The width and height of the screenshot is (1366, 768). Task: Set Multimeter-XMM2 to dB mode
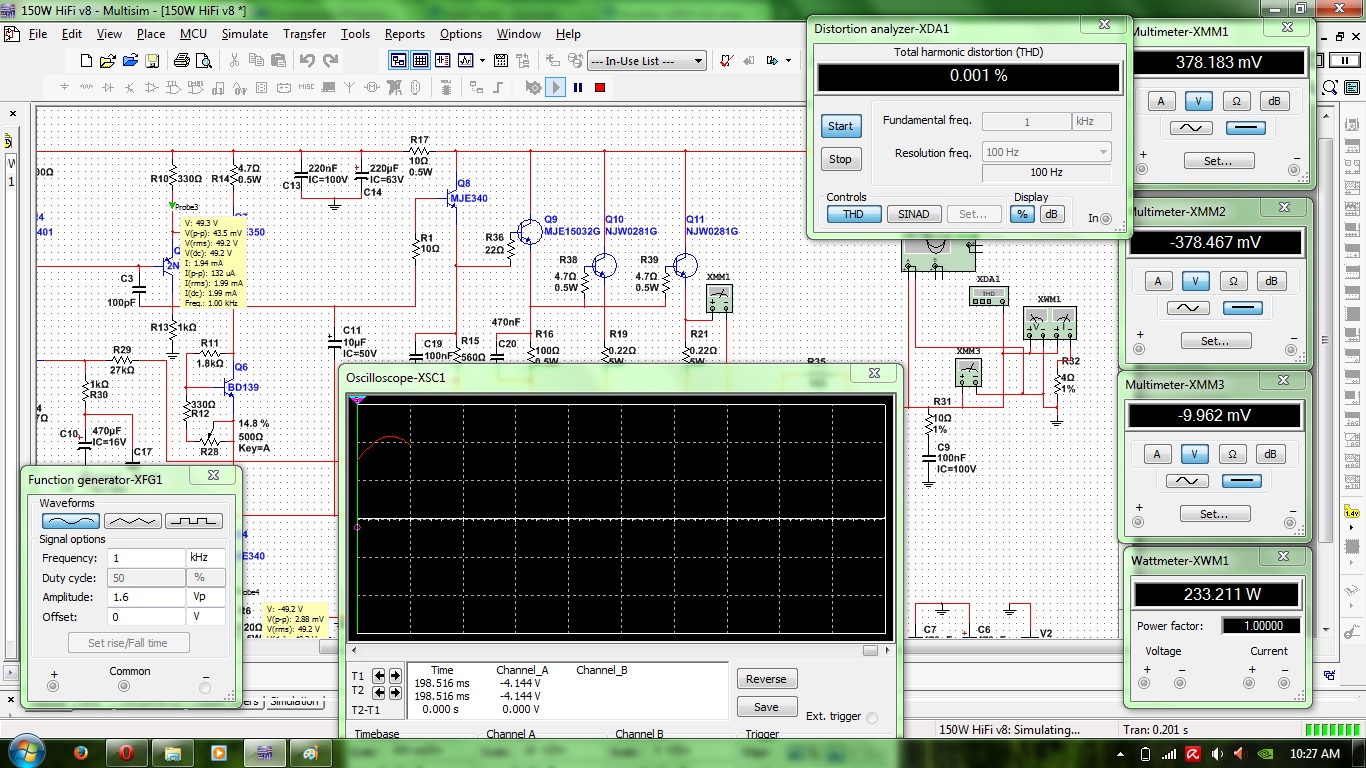[x=1271, y=282]
